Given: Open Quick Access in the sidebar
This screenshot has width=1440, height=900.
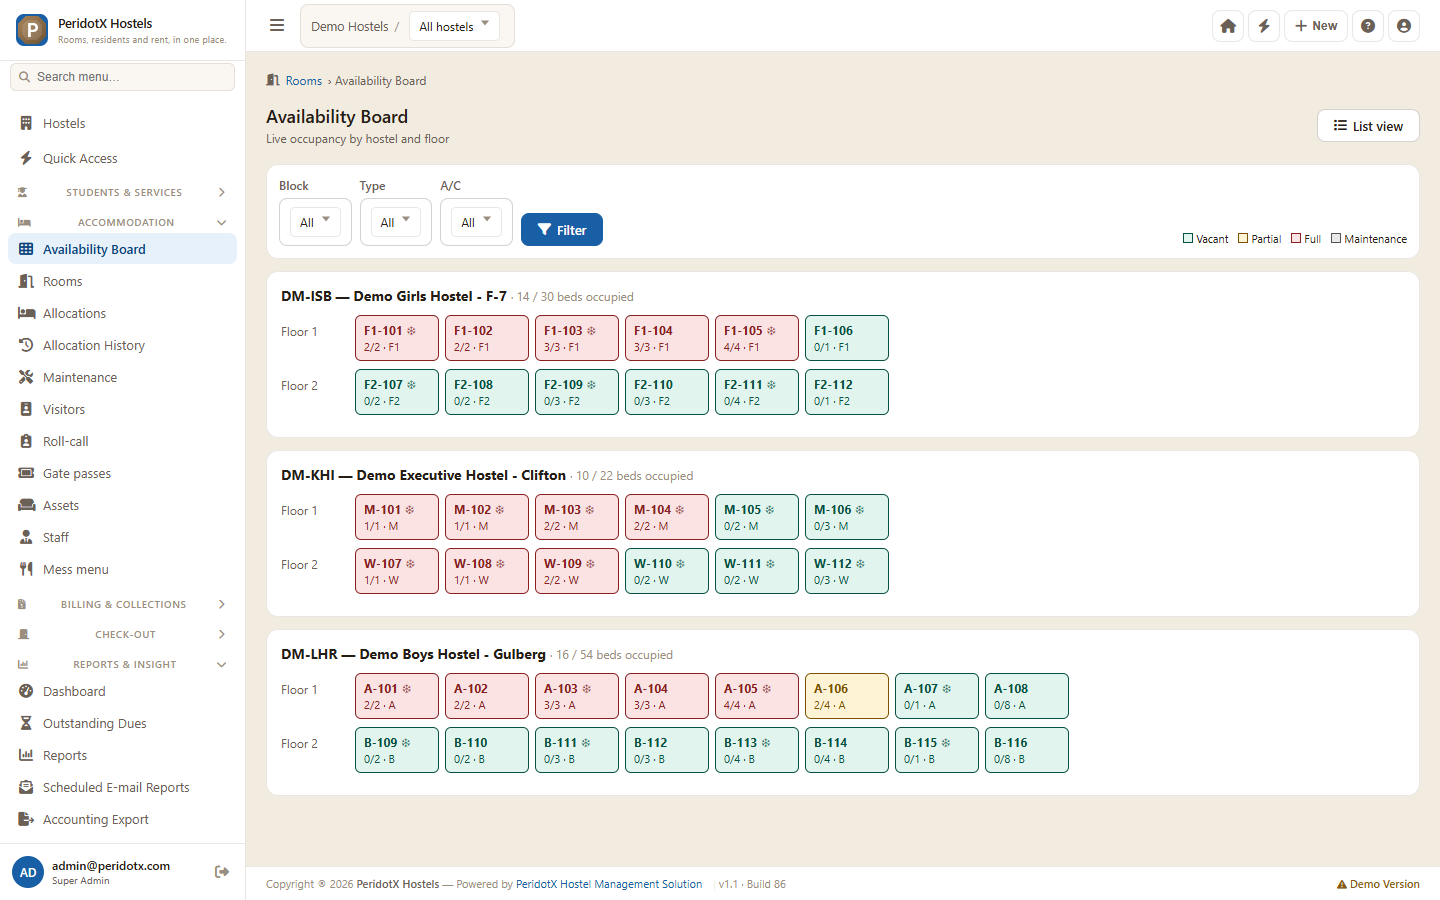Looking at the screenshot, I should click(122, 158).
